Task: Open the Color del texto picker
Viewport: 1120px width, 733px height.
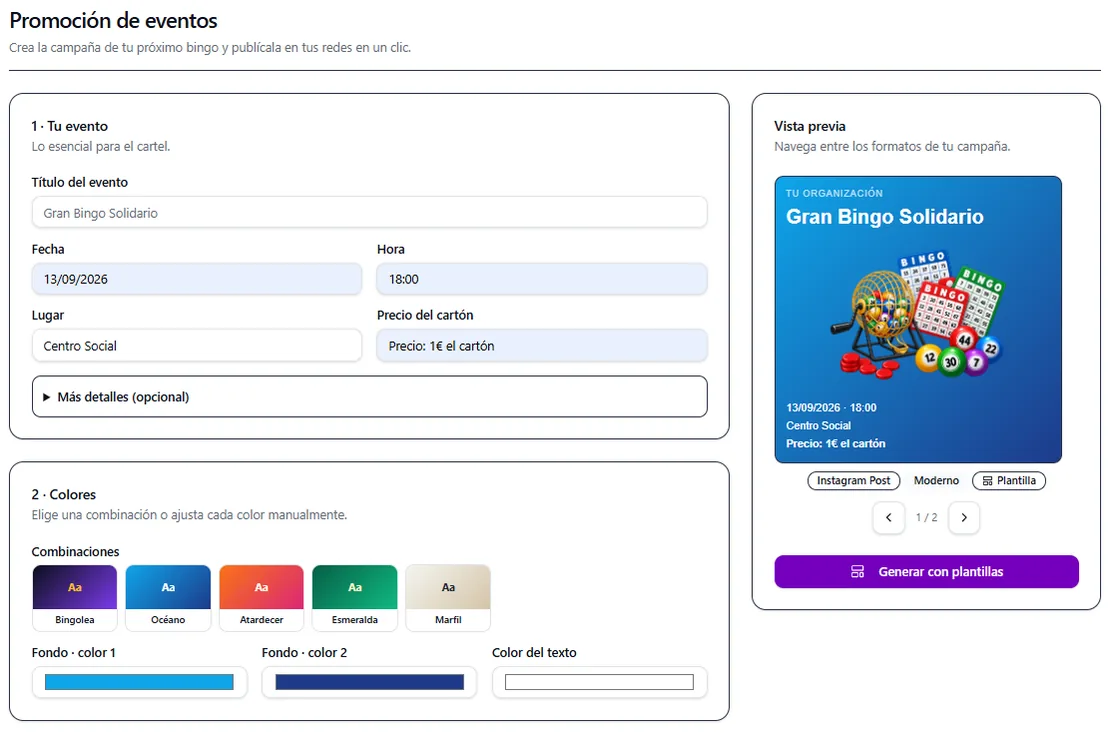Action: click(x=599, y=682)
